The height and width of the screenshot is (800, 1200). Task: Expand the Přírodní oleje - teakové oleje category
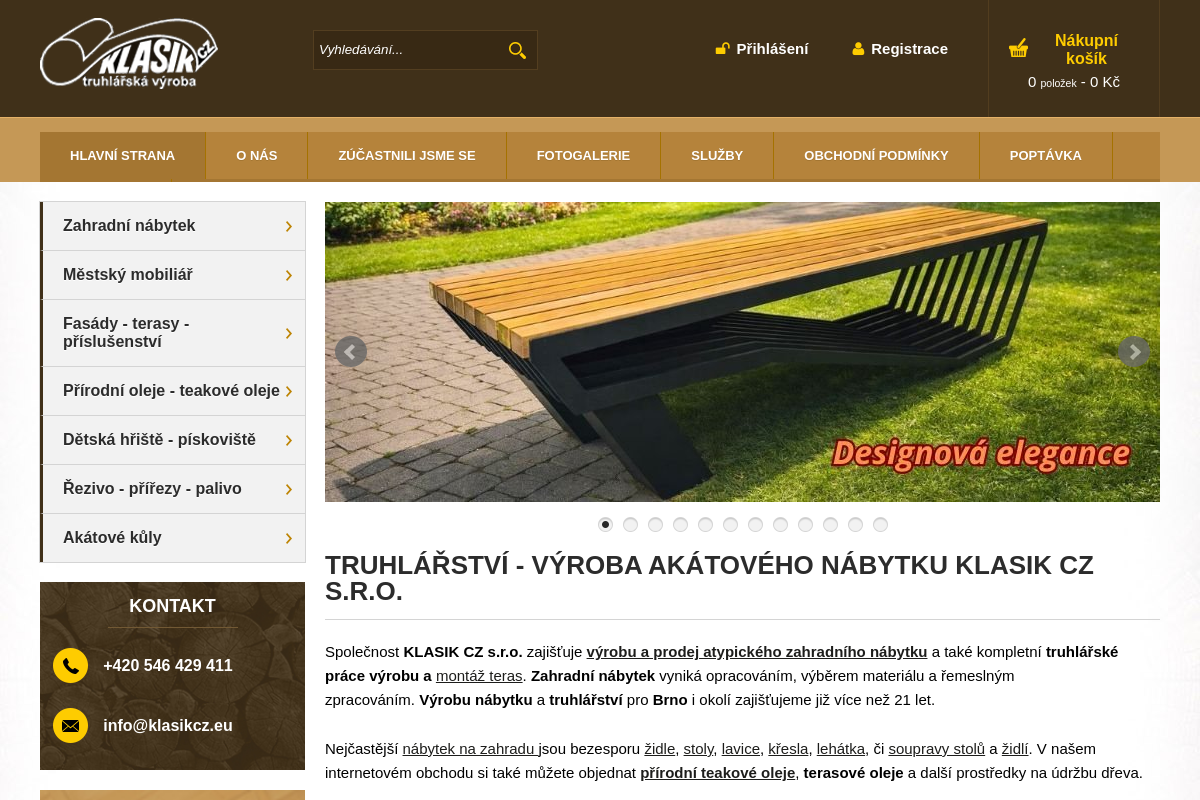[x=171, y=390]
